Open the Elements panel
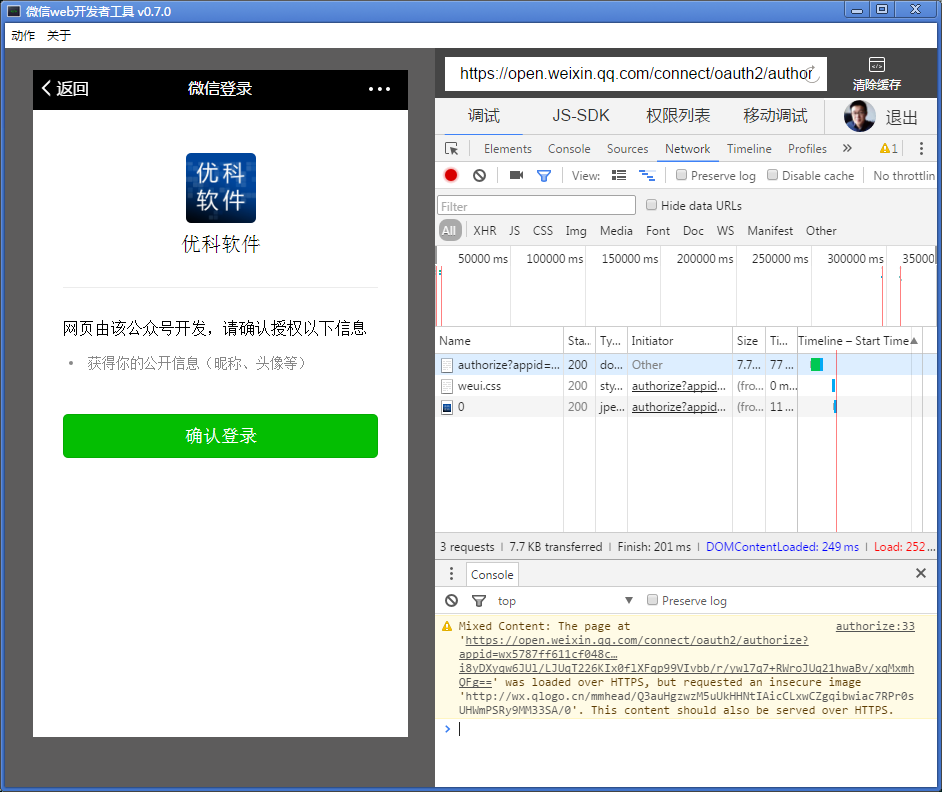 coord(508,148)
